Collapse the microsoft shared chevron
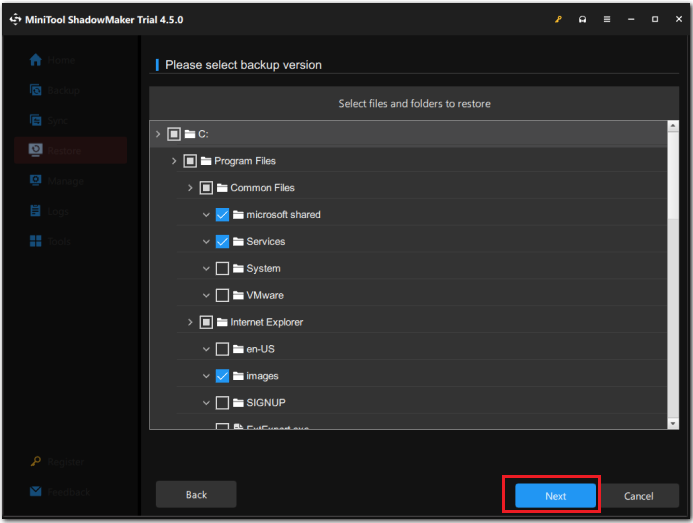693x523 pixels. point(206,215)
